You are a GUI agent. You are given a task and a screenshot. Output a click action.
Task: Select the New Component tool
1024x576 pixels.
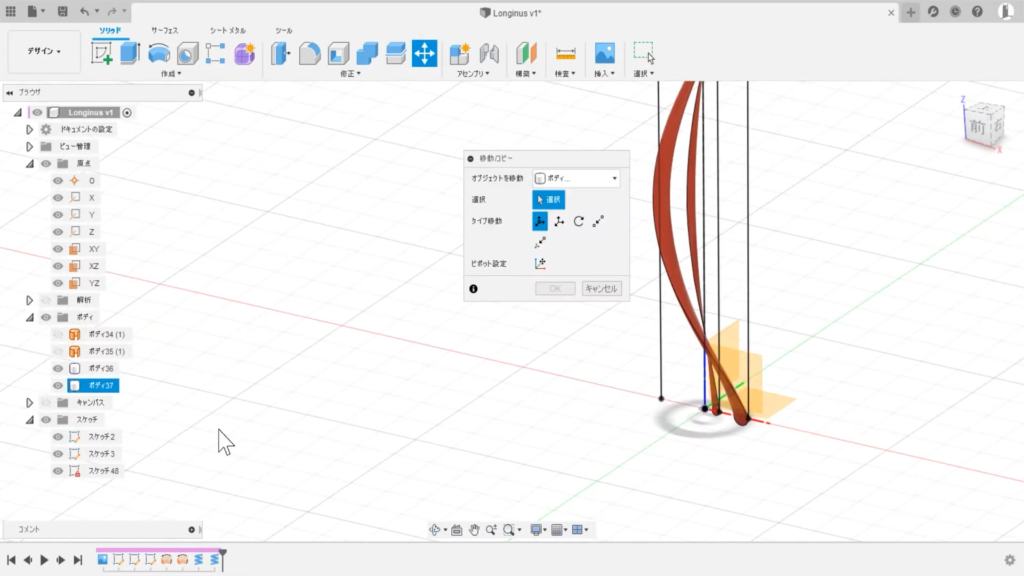[460, 54]
